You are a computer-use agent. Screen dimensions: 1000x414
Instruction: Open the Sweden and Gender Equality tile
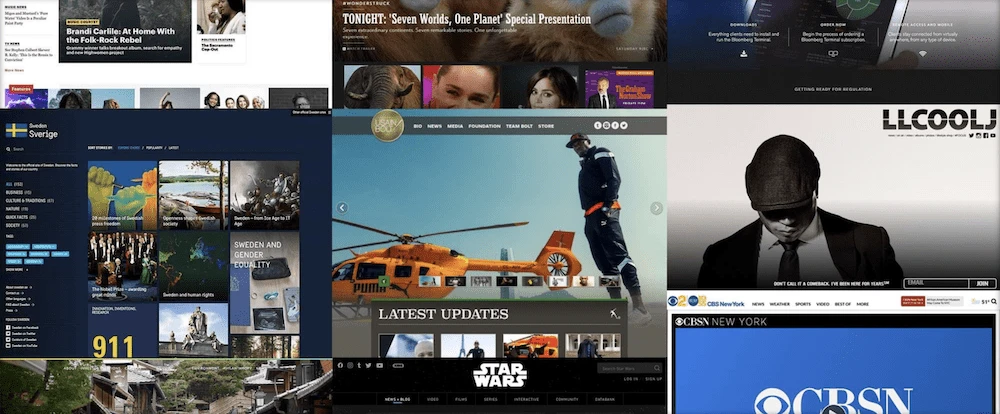(265, 282)
